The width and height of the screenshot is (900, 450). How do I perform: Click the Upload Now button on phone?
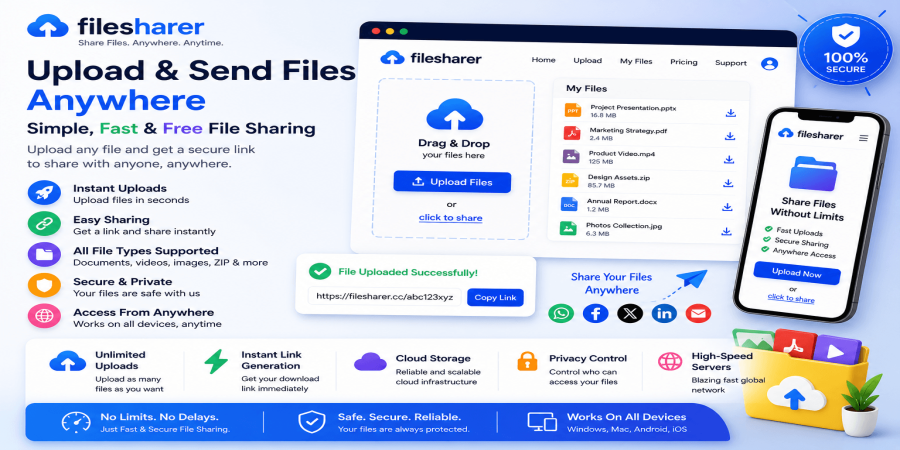tap(797, 273)
